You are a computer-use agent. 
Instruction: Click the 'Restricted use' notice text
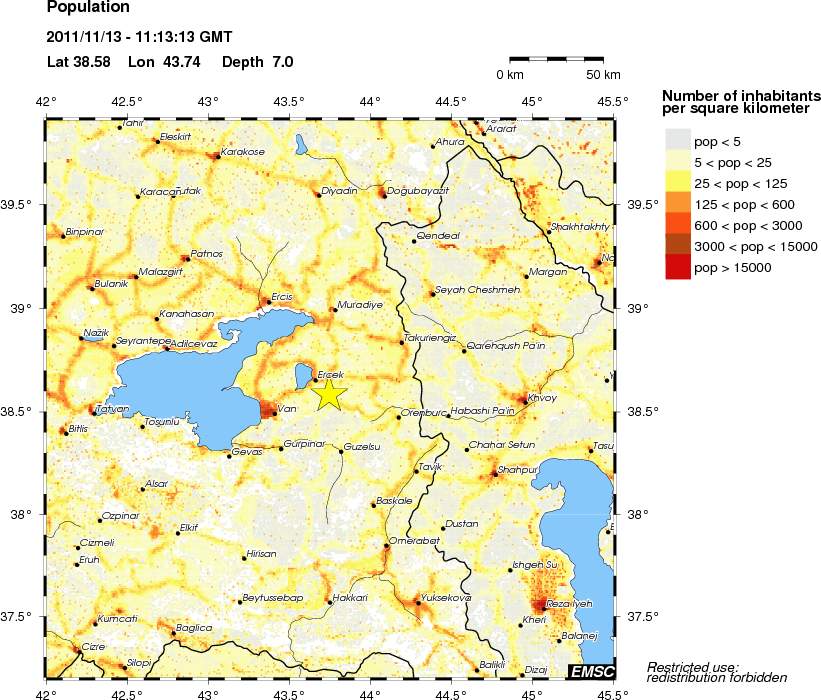(x=693, y=667)
